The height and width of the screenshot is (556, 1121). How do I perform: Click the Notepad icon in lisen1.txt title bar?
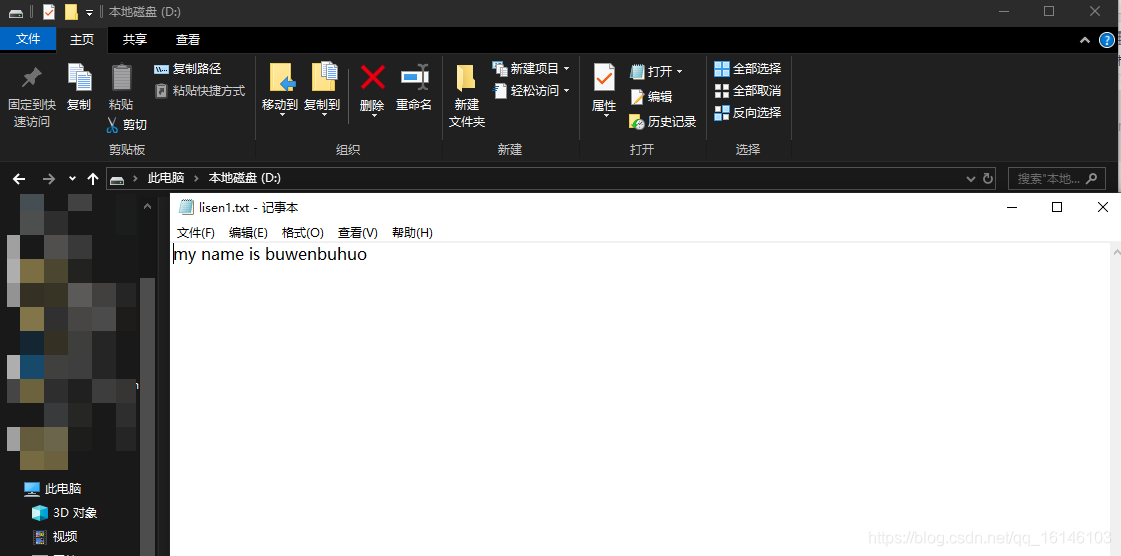click(x=187, y=207)
